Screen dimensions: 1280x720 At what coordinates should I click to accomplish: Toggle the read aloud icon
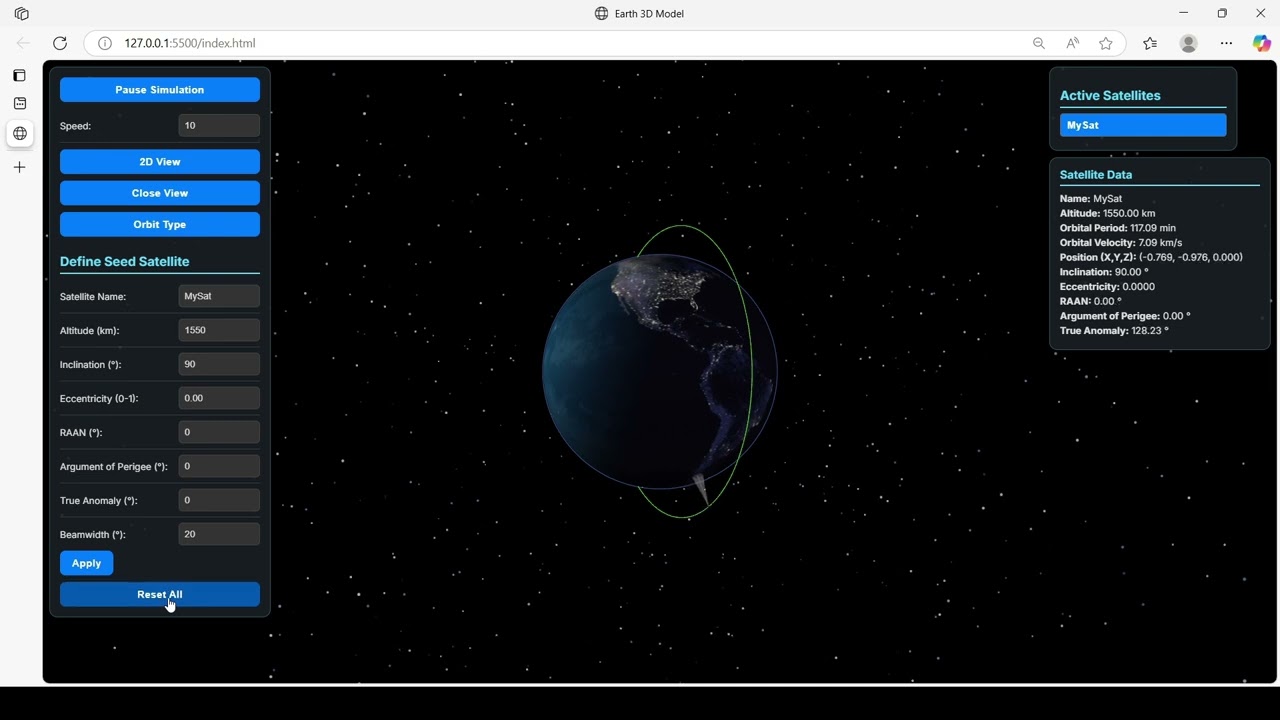point(1072,43)
